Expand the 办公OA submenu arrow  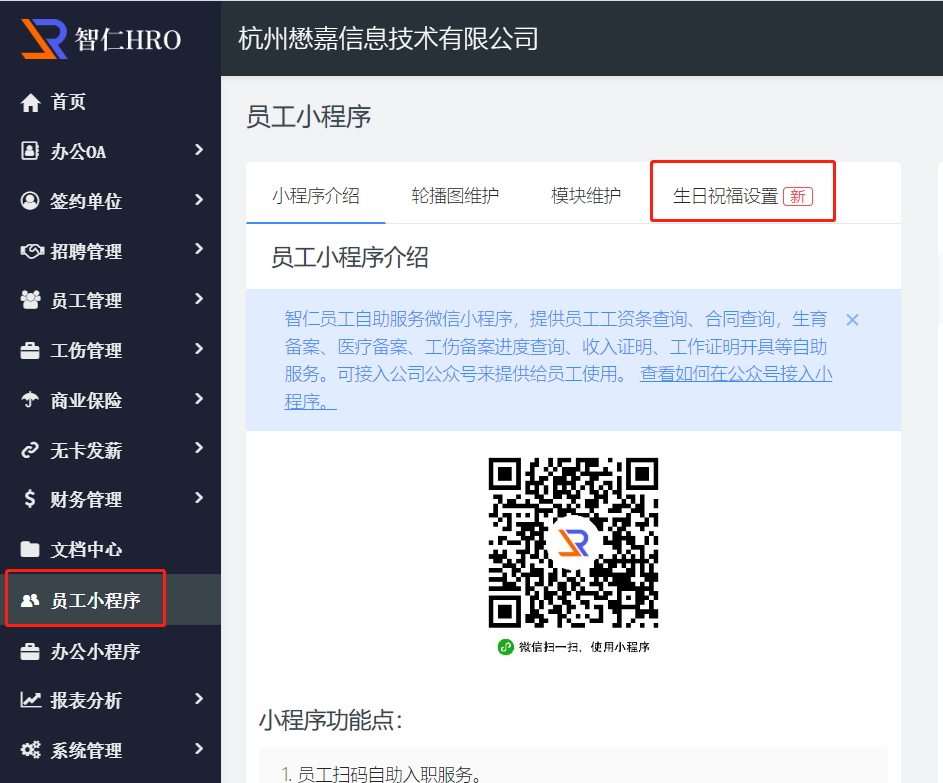pos(199,150)
